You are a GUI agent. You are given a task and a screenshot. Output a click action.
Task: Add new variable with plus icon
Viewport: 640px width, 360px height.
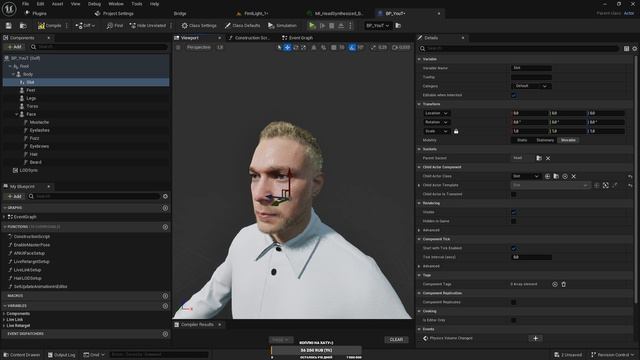(165, 306)
